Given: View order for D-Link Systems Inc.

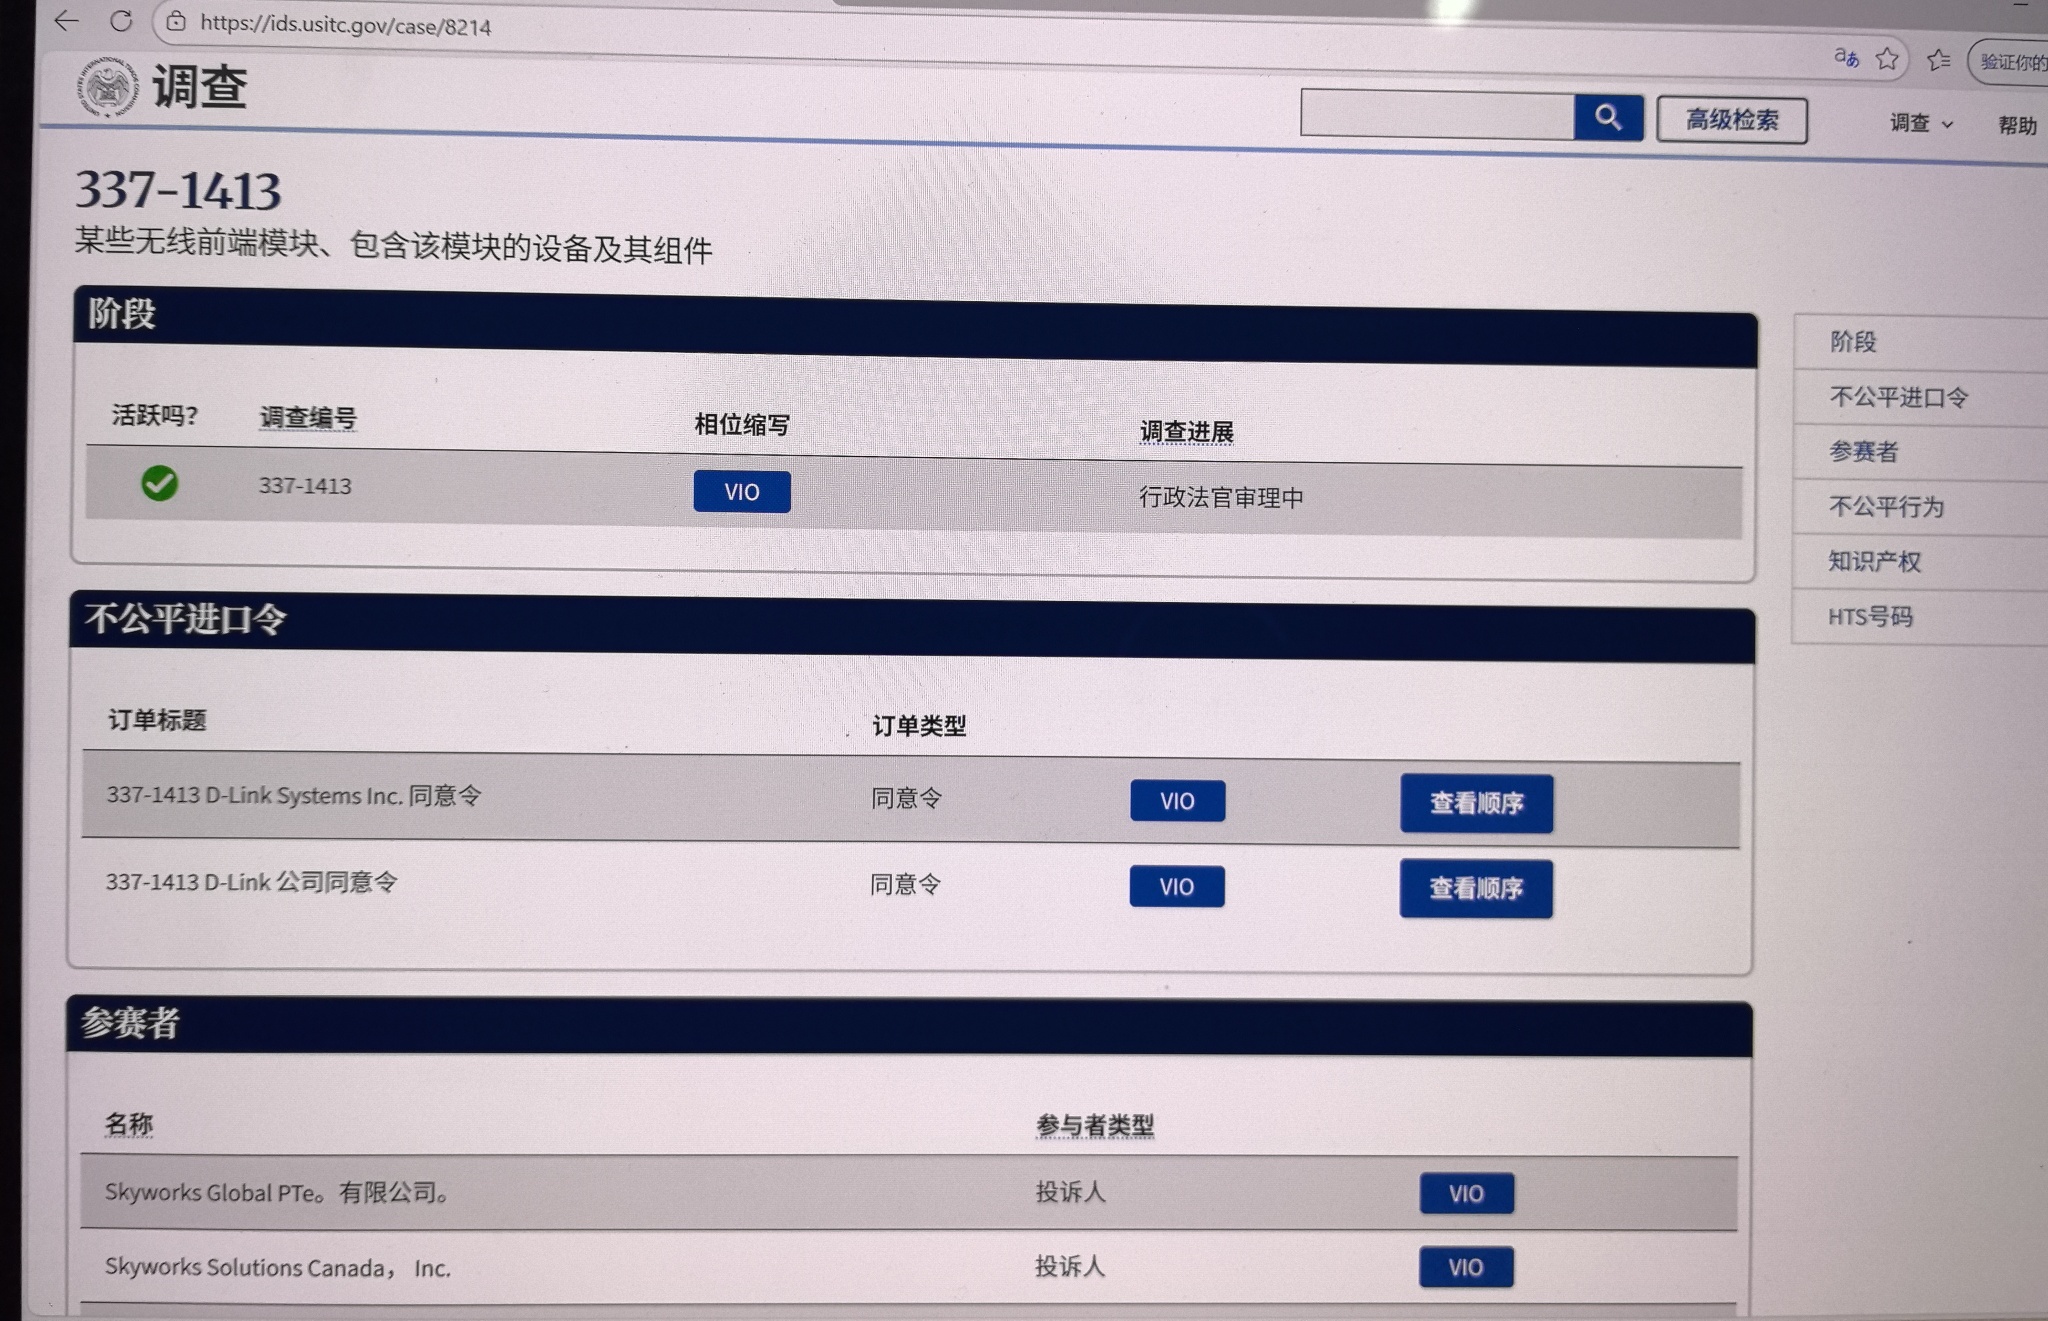Looking at the screenshot, I should tap(1475, 803).
